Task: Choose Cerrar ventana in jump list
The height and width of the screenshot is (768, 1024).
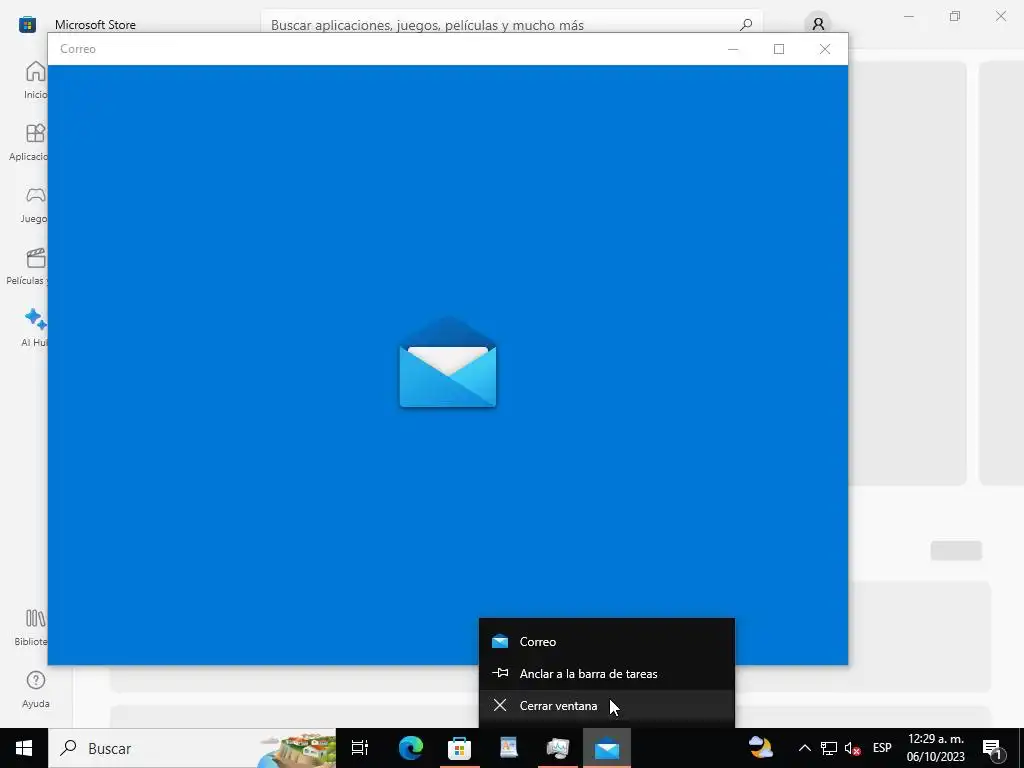Action: (x=607, y=705)
